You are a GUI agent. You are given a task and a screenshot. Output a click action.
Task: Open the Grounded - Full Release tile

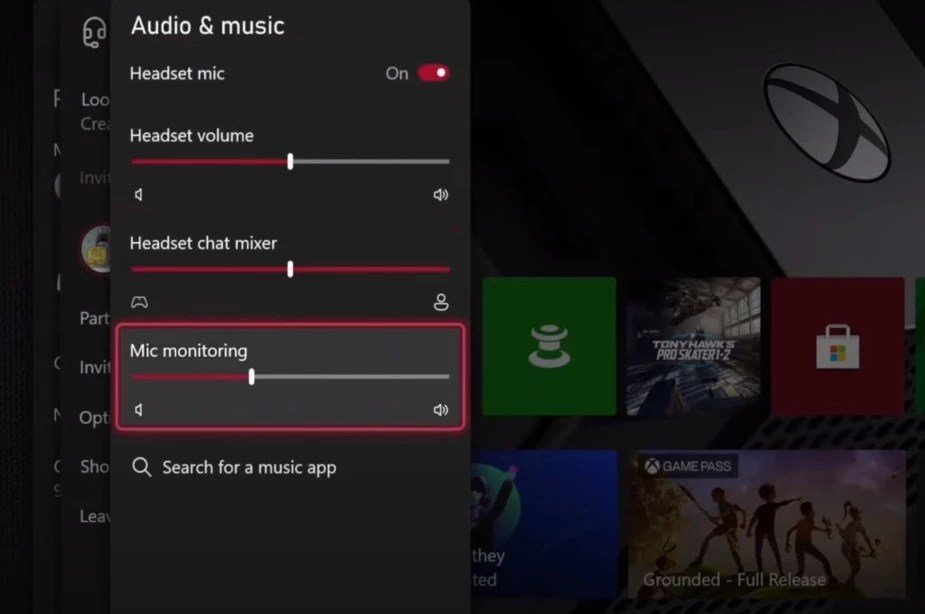pyautogui.click(x=768, y=525)
